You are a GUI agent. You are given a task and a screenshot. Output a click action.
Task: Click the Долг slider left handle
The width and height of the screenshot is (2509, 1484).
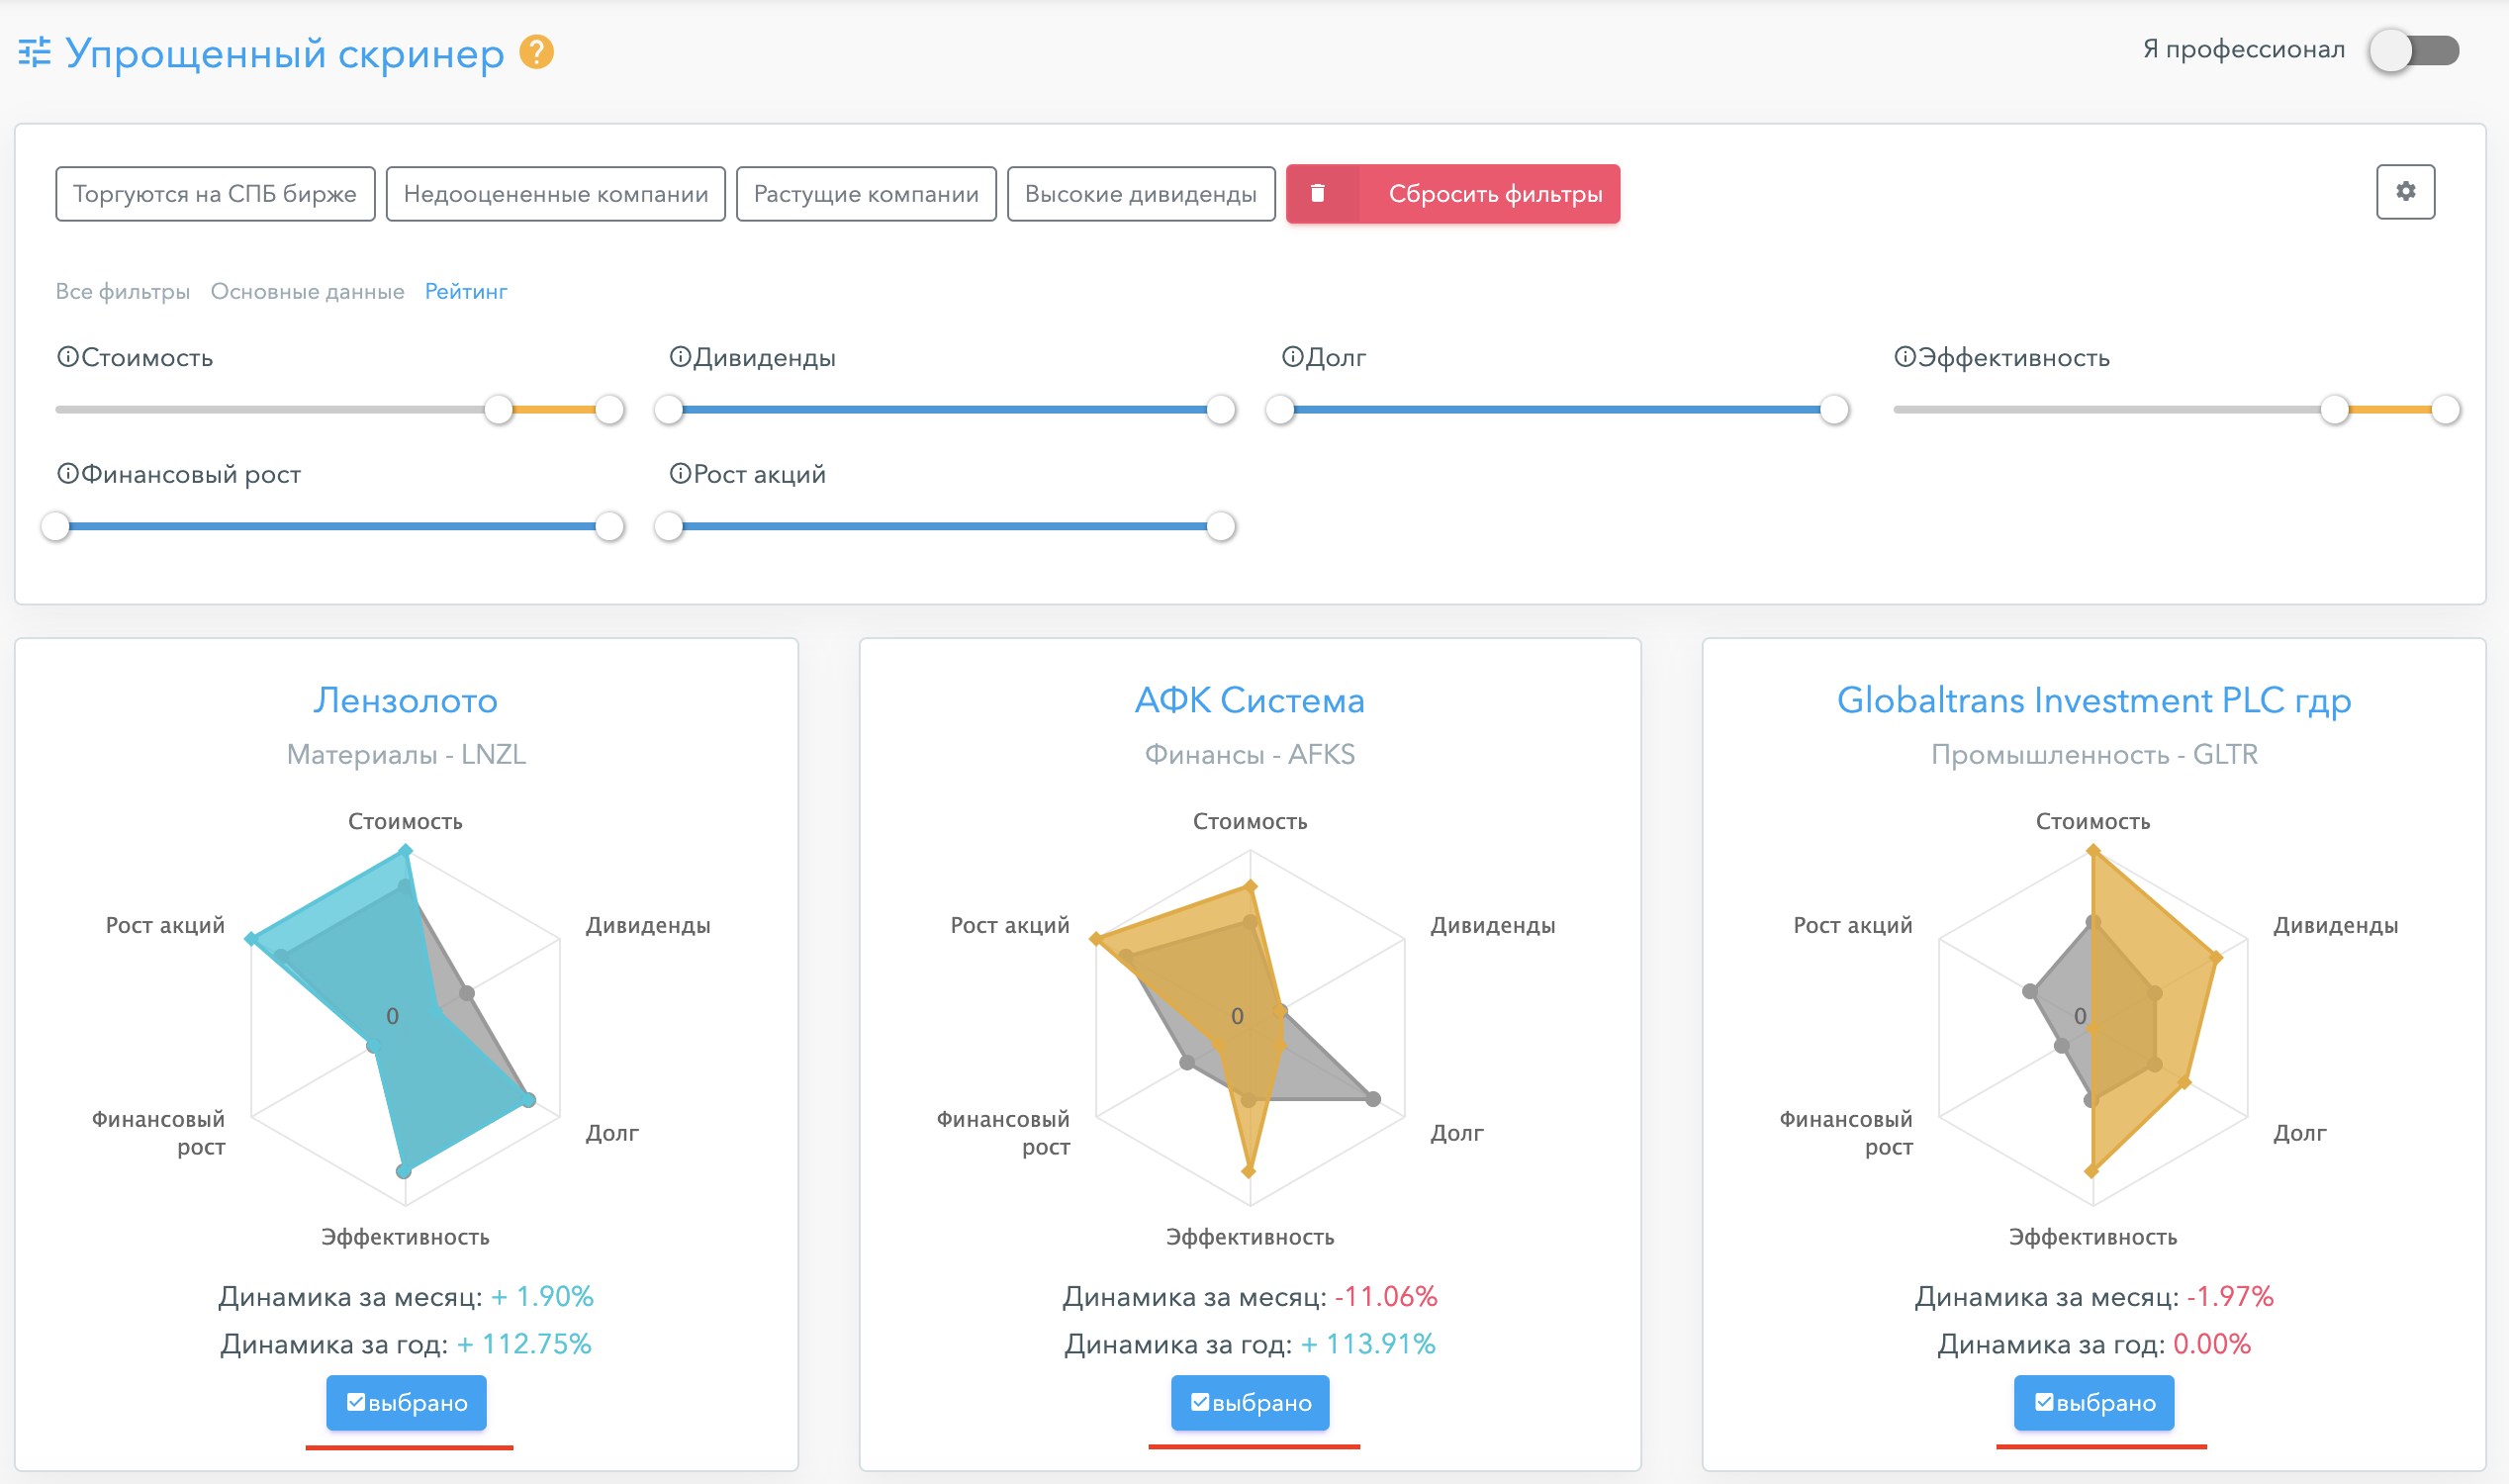coord(1280,409)
